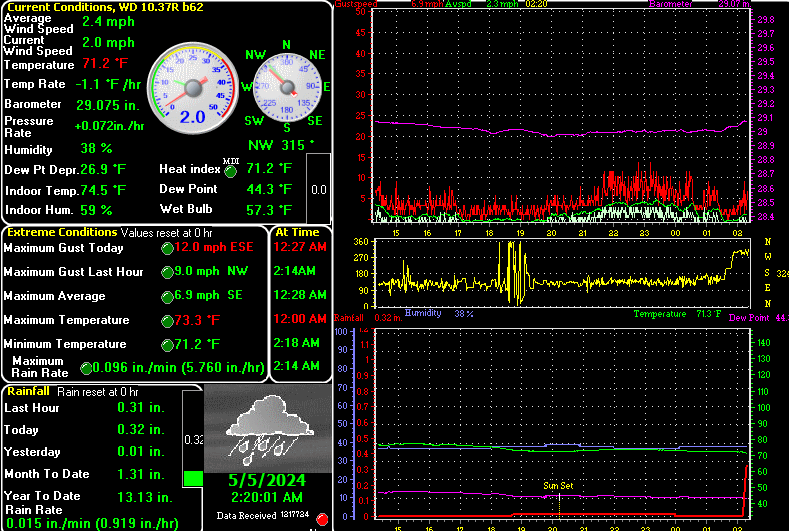Click the Extreme Conditions heading
789x531 pixels.
tap(62, 231)
